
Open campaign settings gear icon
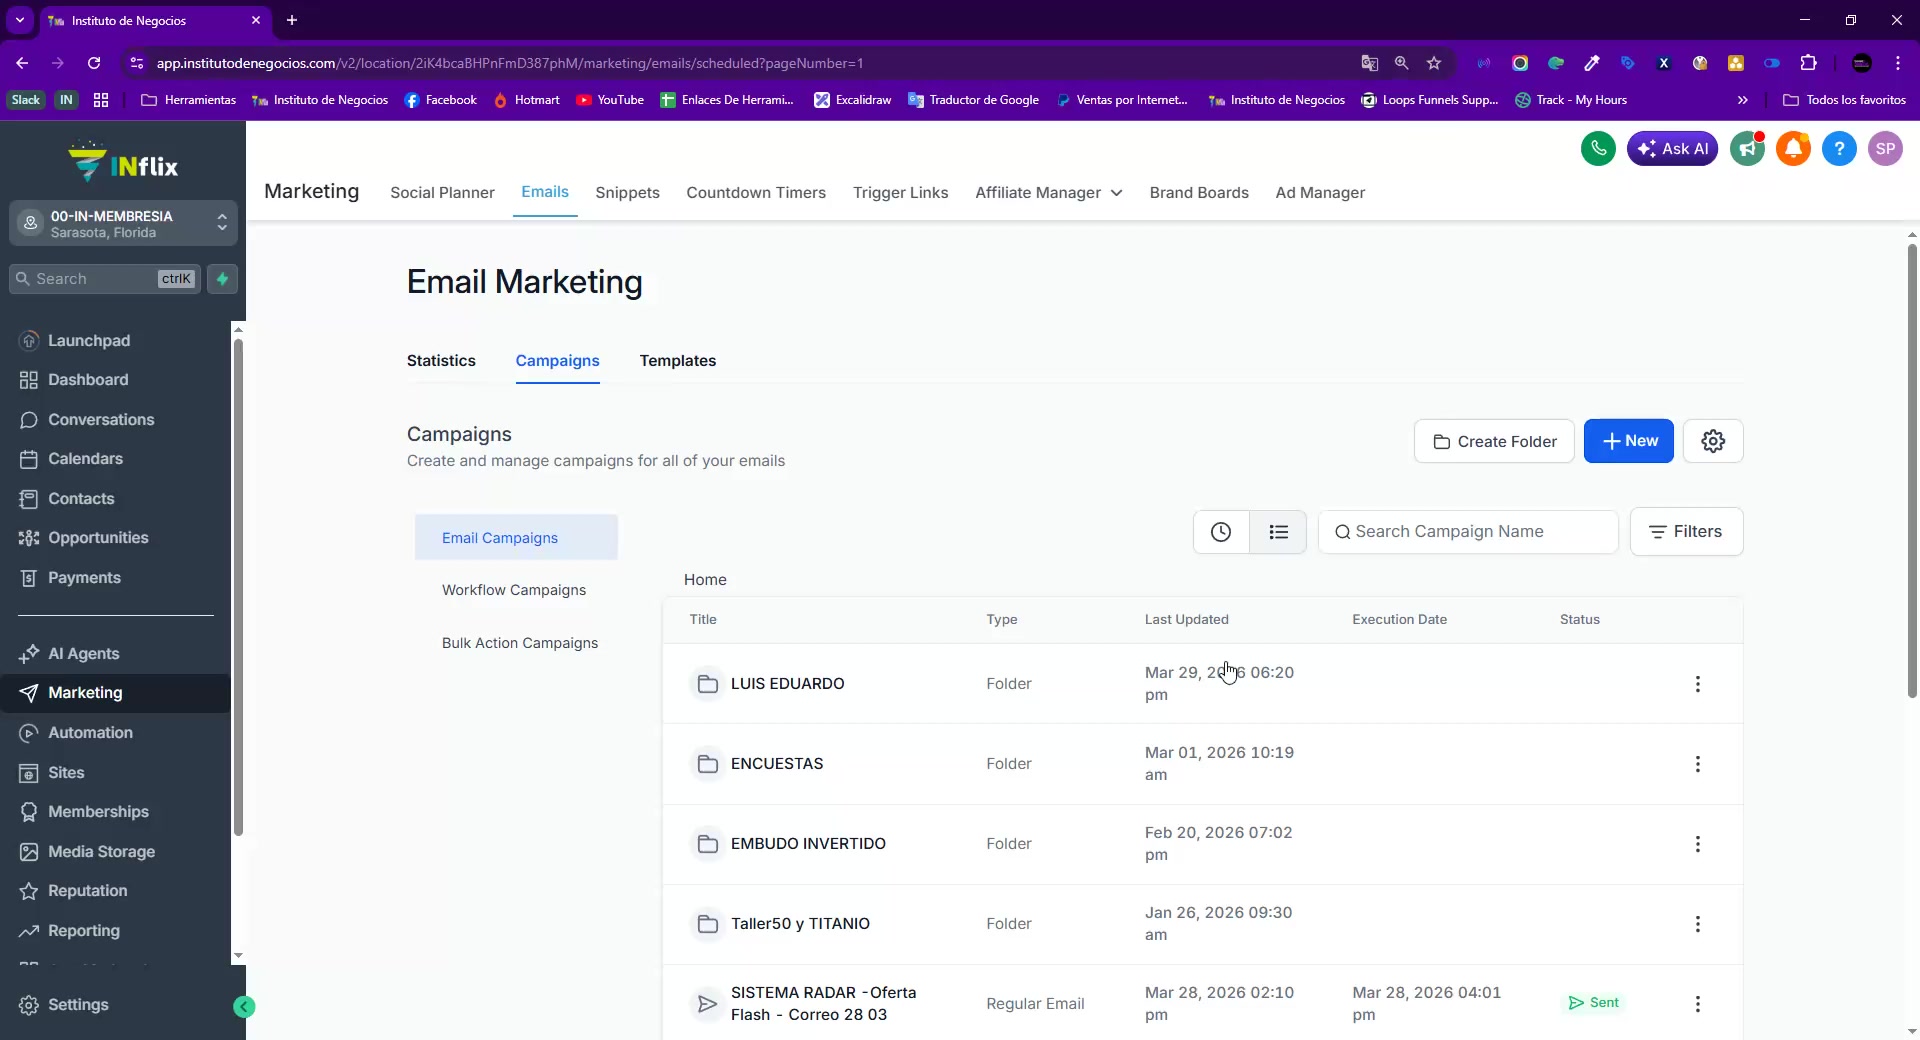coord(1713,441)
